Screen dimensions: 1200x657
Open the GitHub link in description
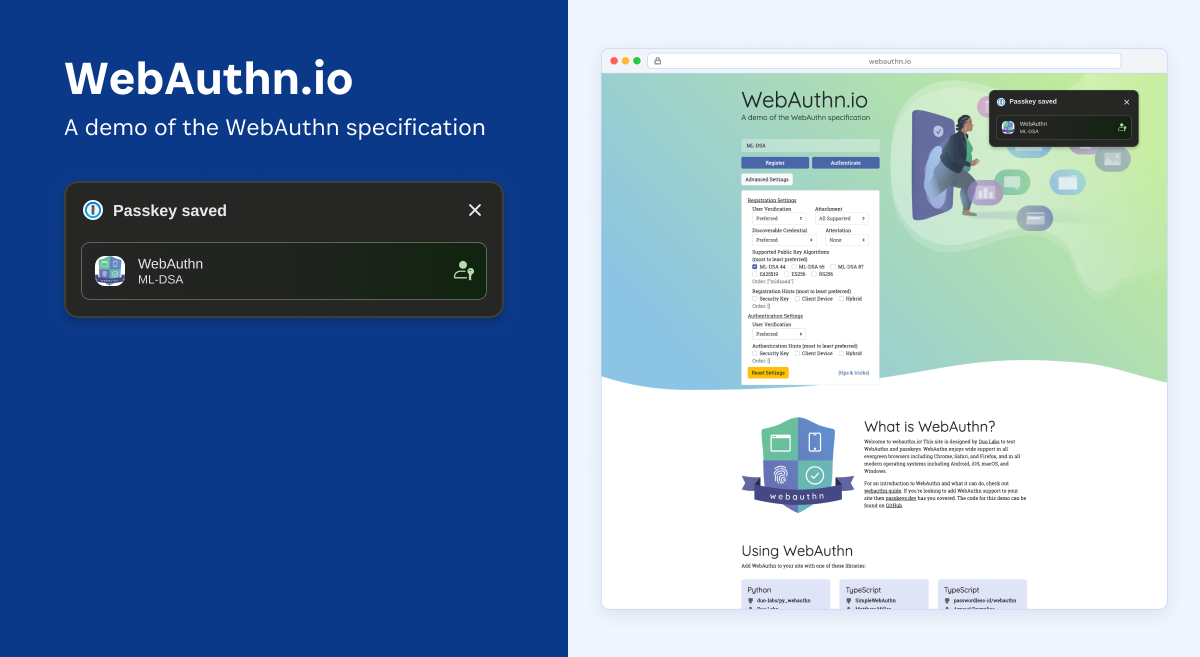tap(894, 506)
